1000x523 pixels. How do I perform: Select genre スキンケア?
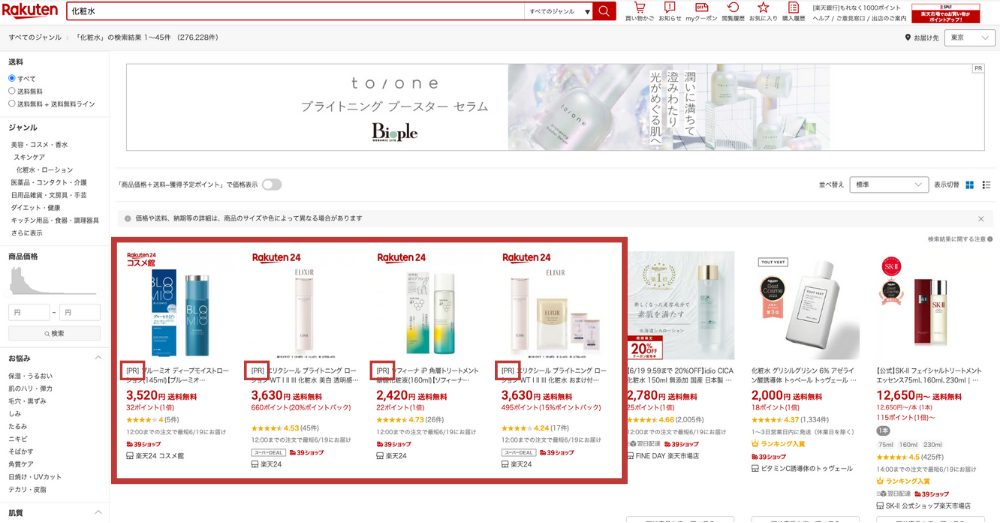(x=29, y=157)
